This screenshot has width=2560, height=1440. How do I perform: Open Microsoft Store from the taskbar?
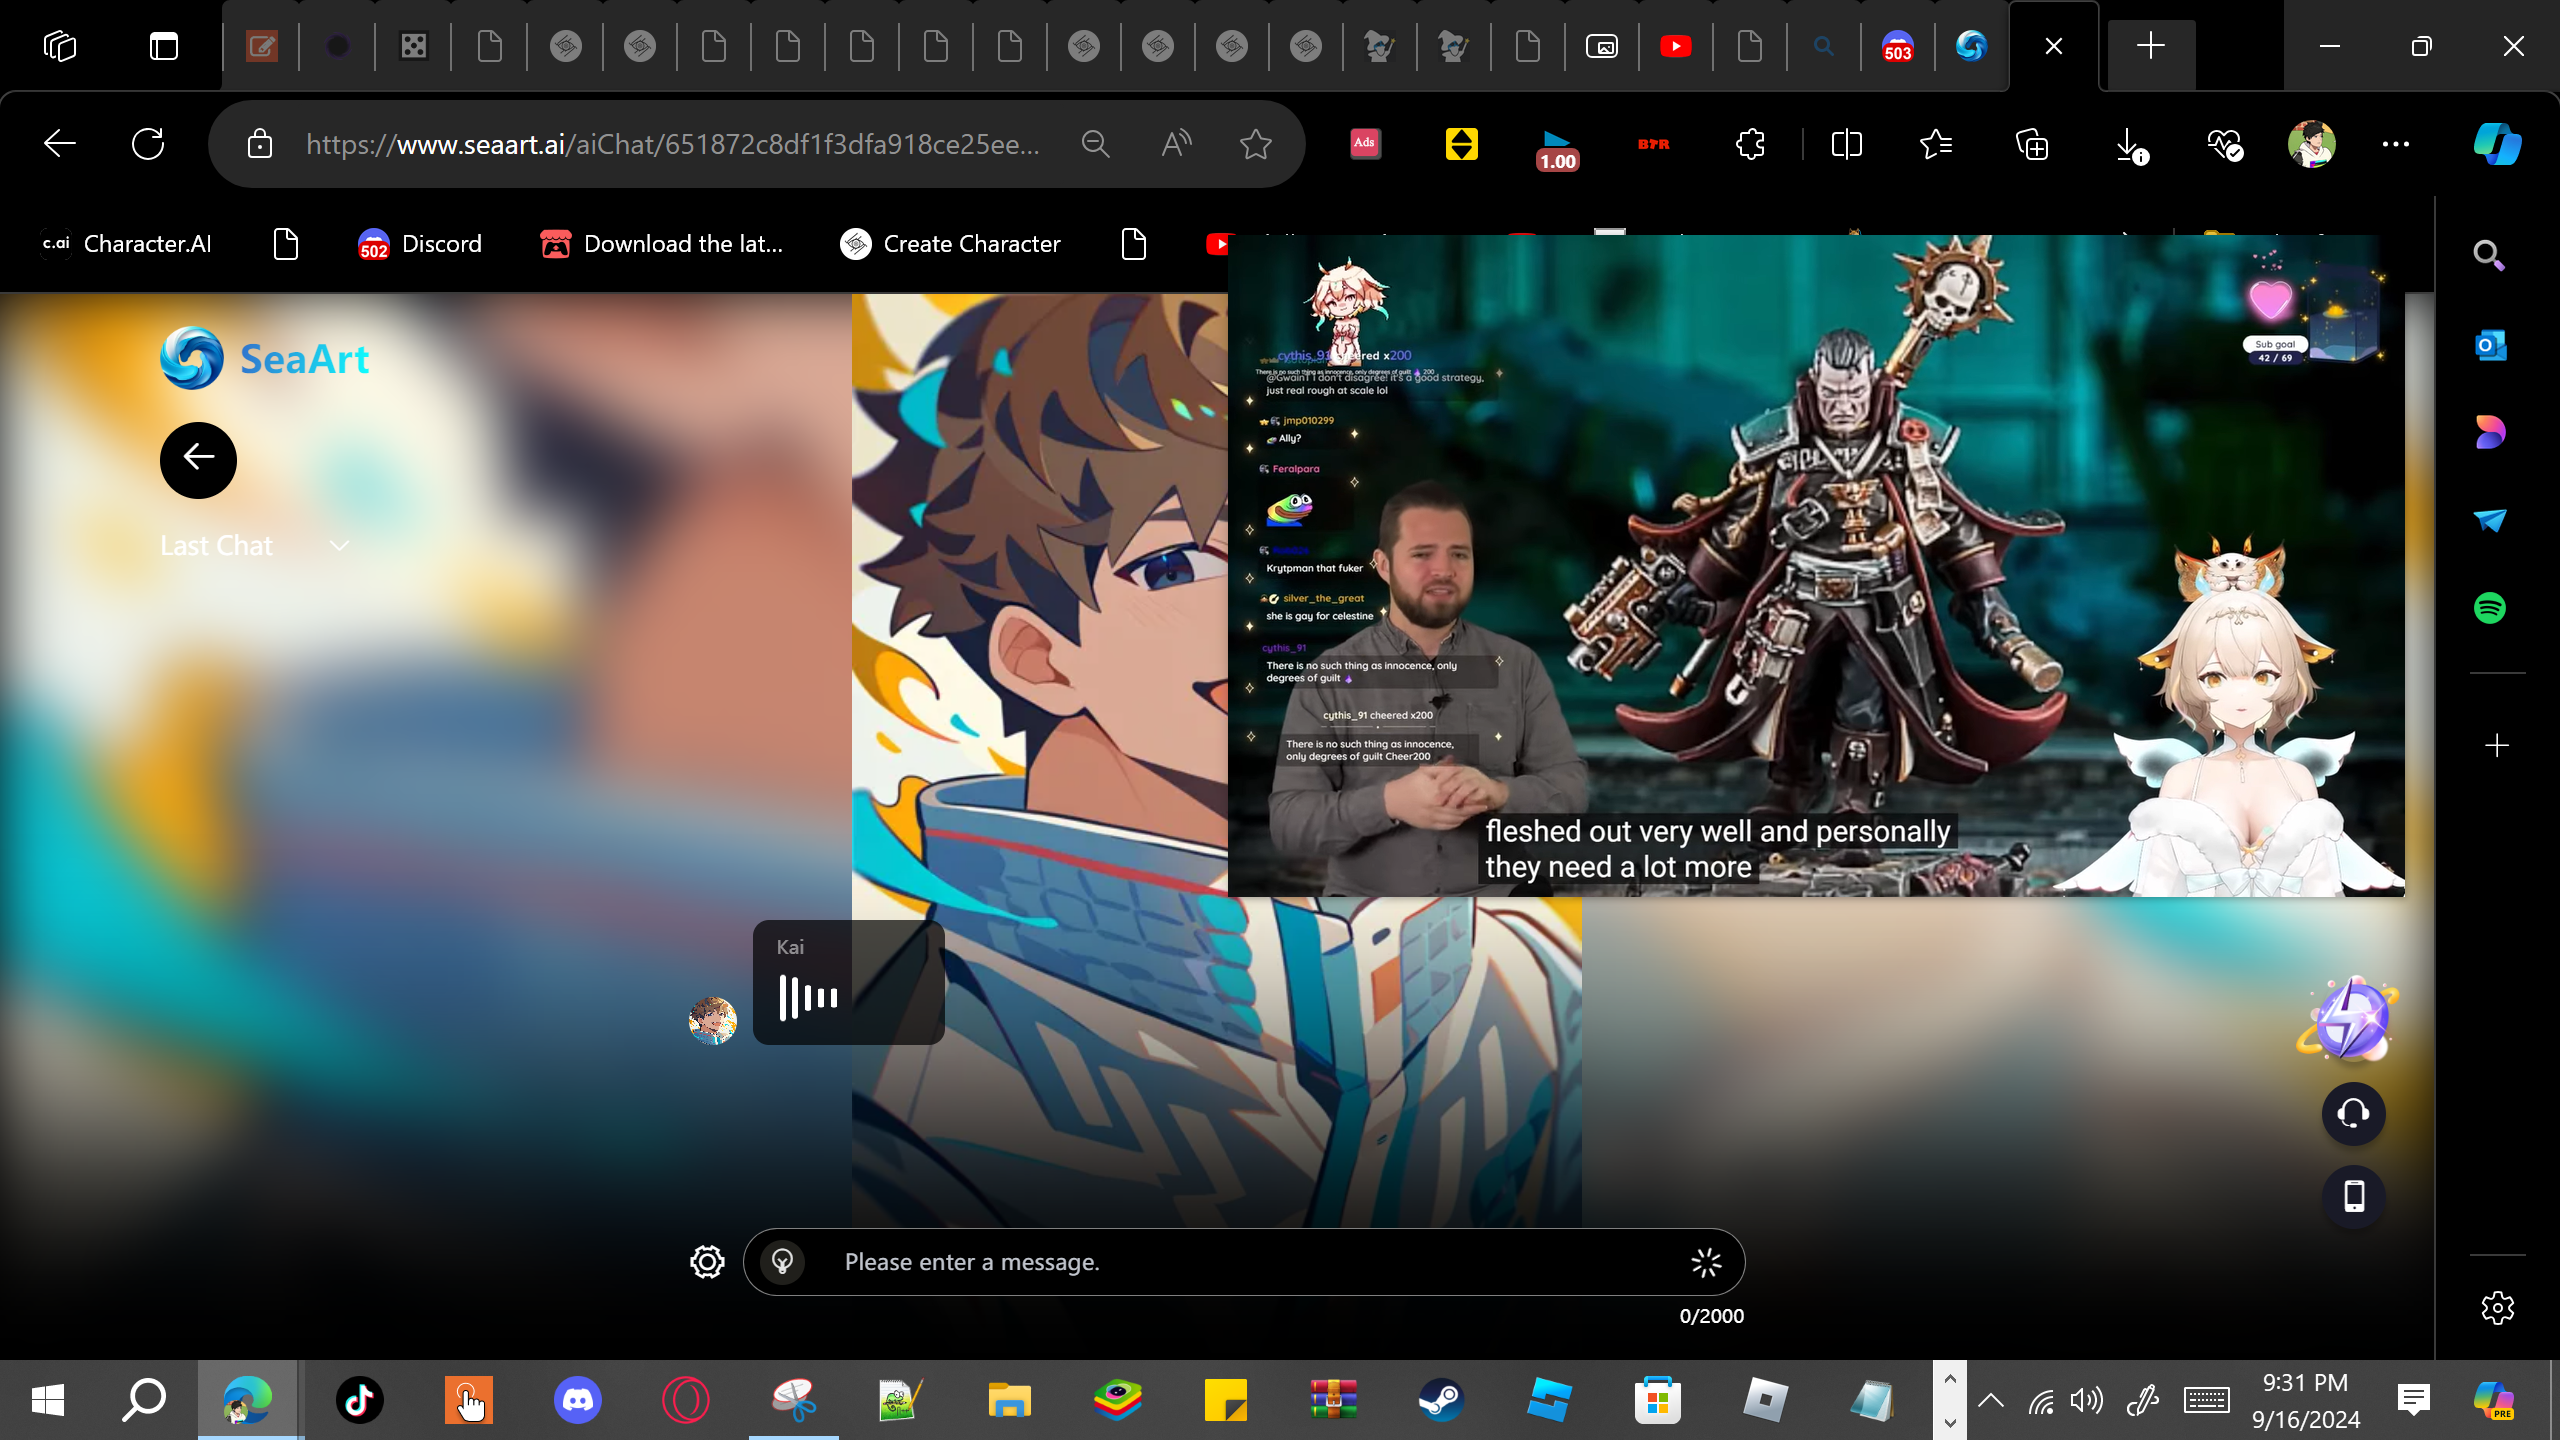coord(1657,1400)
